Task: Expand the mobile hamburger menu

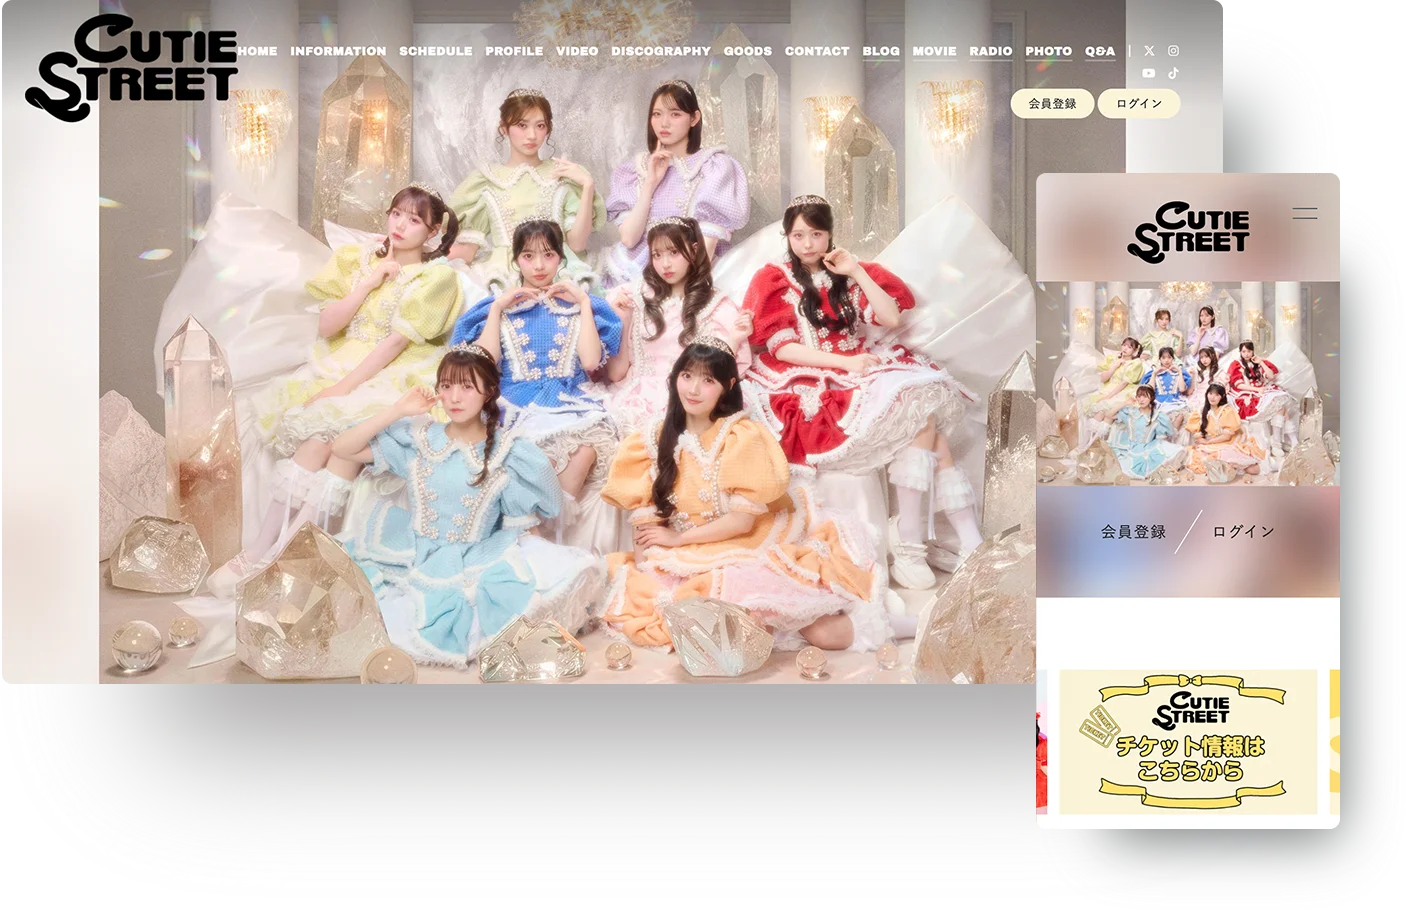Action: click(1304, 213)
